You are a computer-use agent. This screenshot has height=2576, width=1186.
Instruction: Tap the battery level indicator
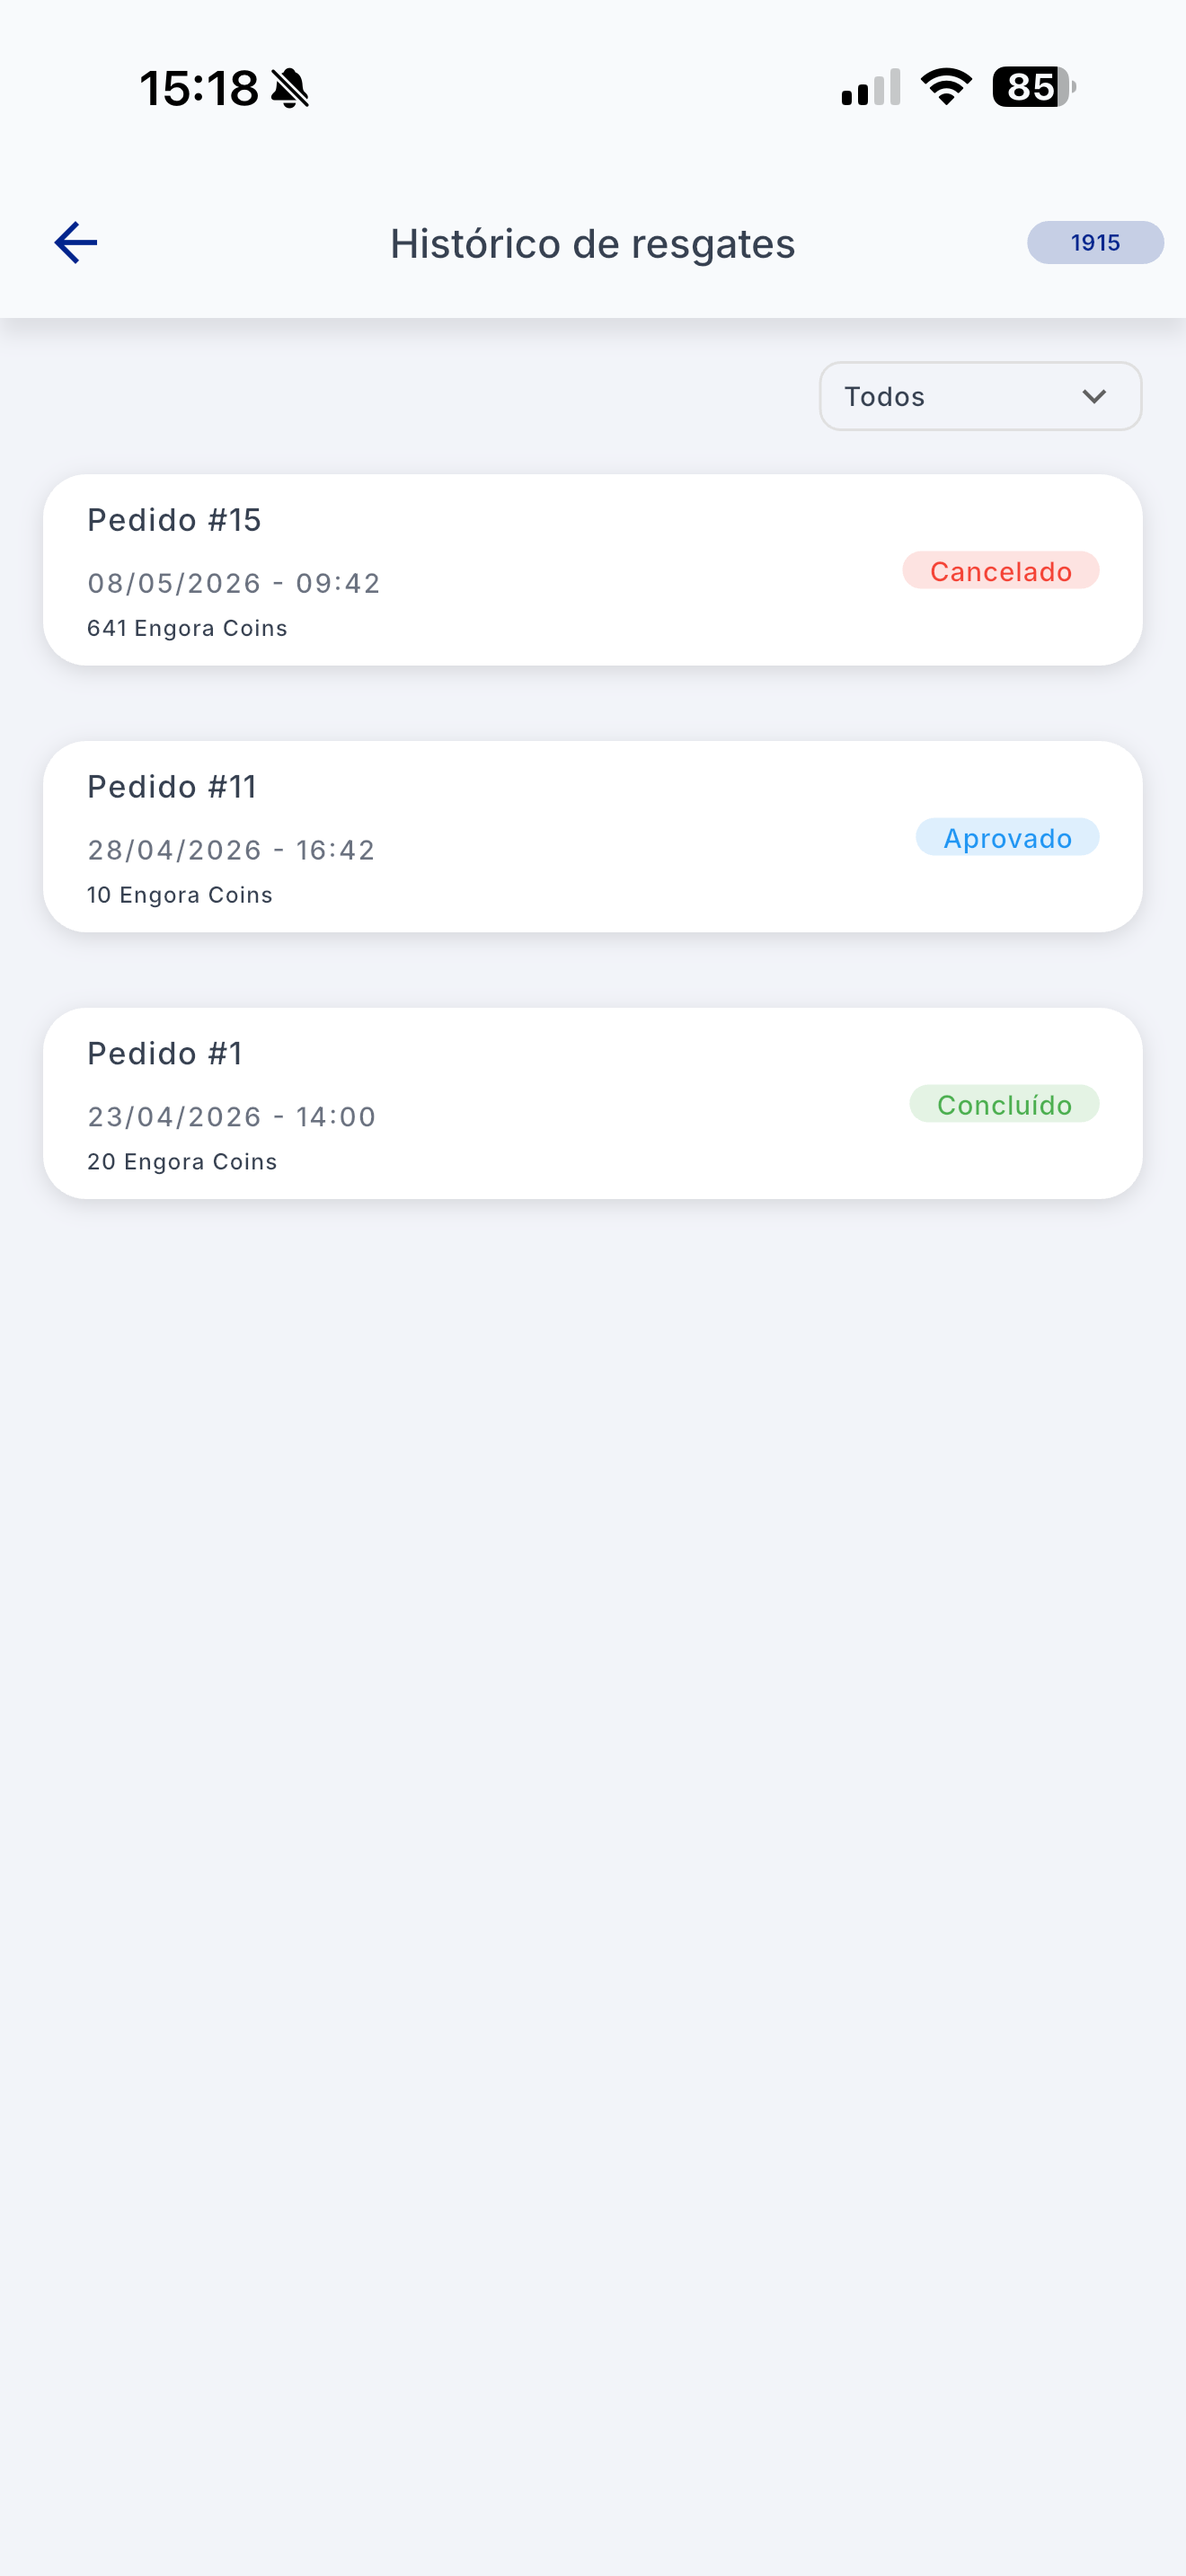(x=1034, y=87)
